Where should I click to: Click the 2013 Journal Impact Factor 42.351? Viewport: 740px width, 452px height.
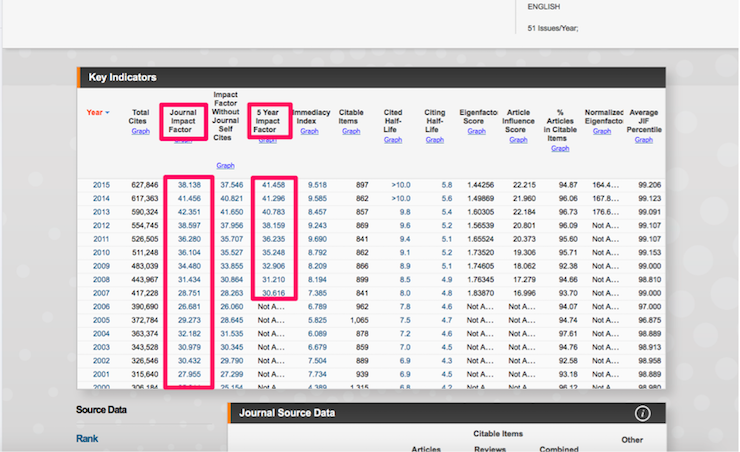point(189,212)
